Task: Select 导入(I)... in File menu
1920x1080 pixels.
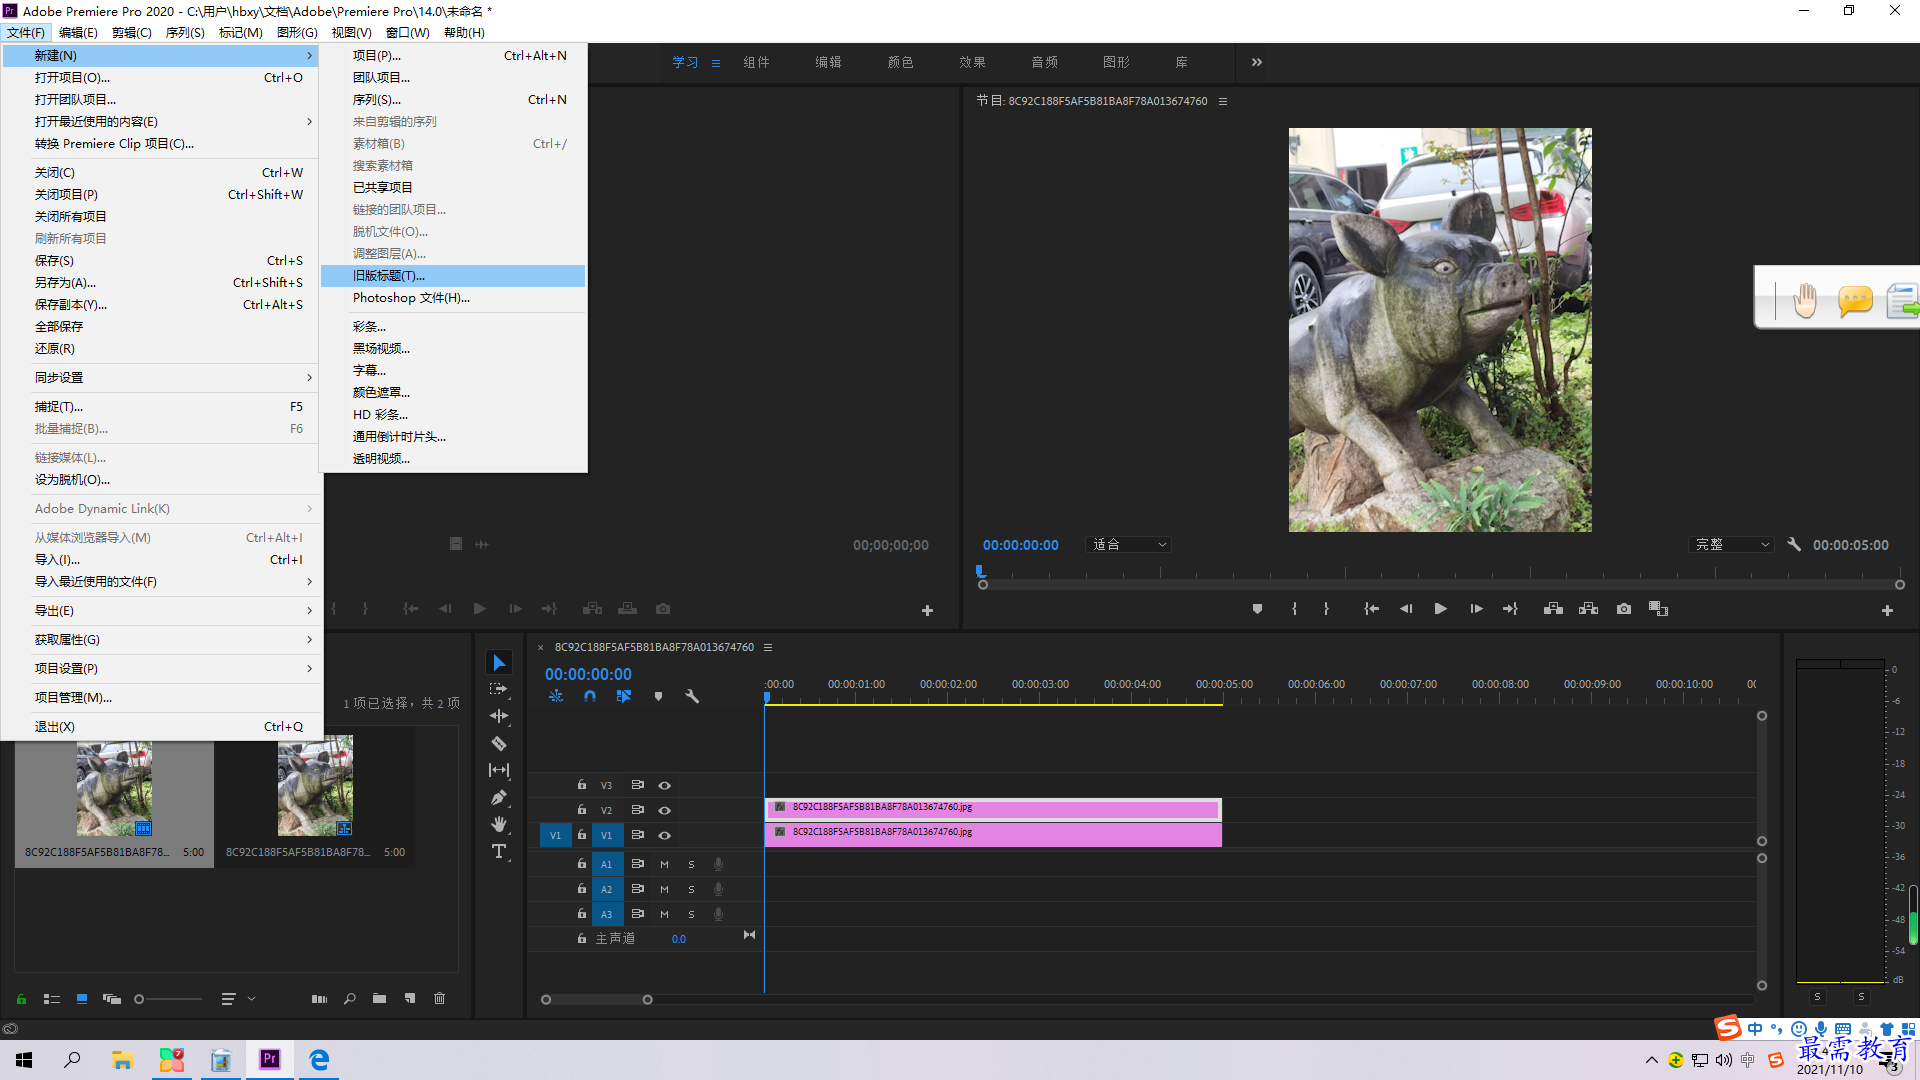Action: (162, 559)
